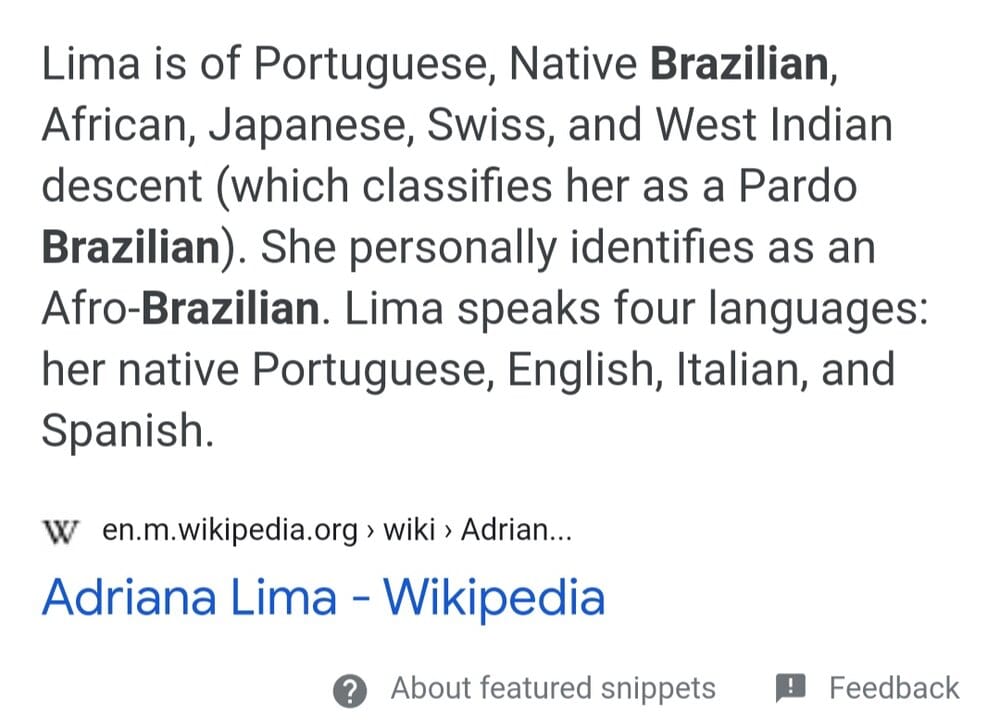Click the question mark help icon
This screenshot has height=725, width=1000.
pos(350,690)
